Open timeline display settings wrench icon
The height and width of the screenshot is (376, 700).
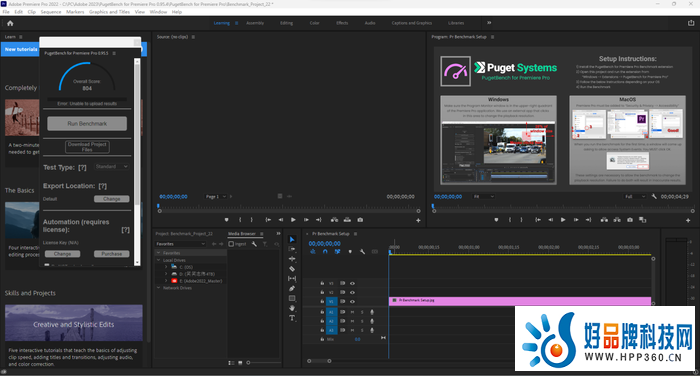coord(362,252)
